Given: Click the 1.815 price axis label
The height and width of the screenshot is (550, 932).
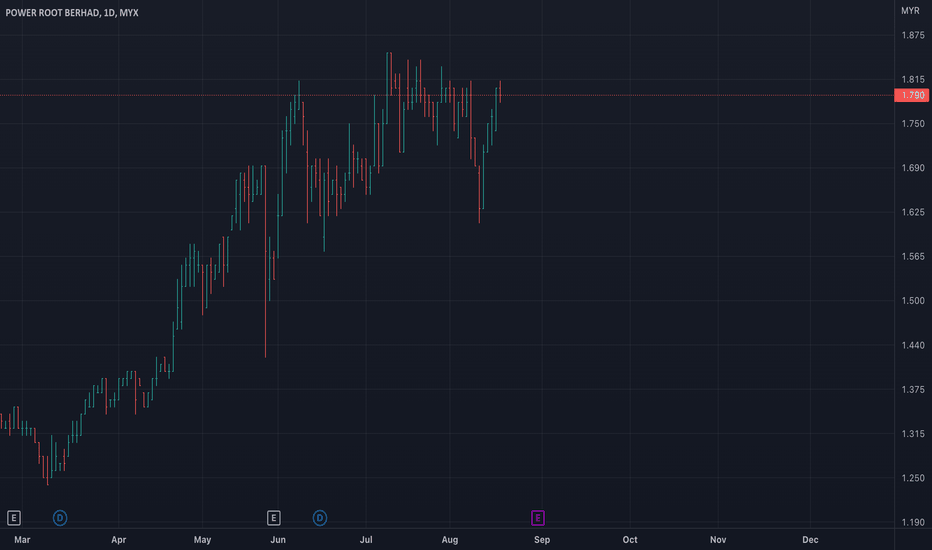Looking at the screenshot, I should point(913,80).
